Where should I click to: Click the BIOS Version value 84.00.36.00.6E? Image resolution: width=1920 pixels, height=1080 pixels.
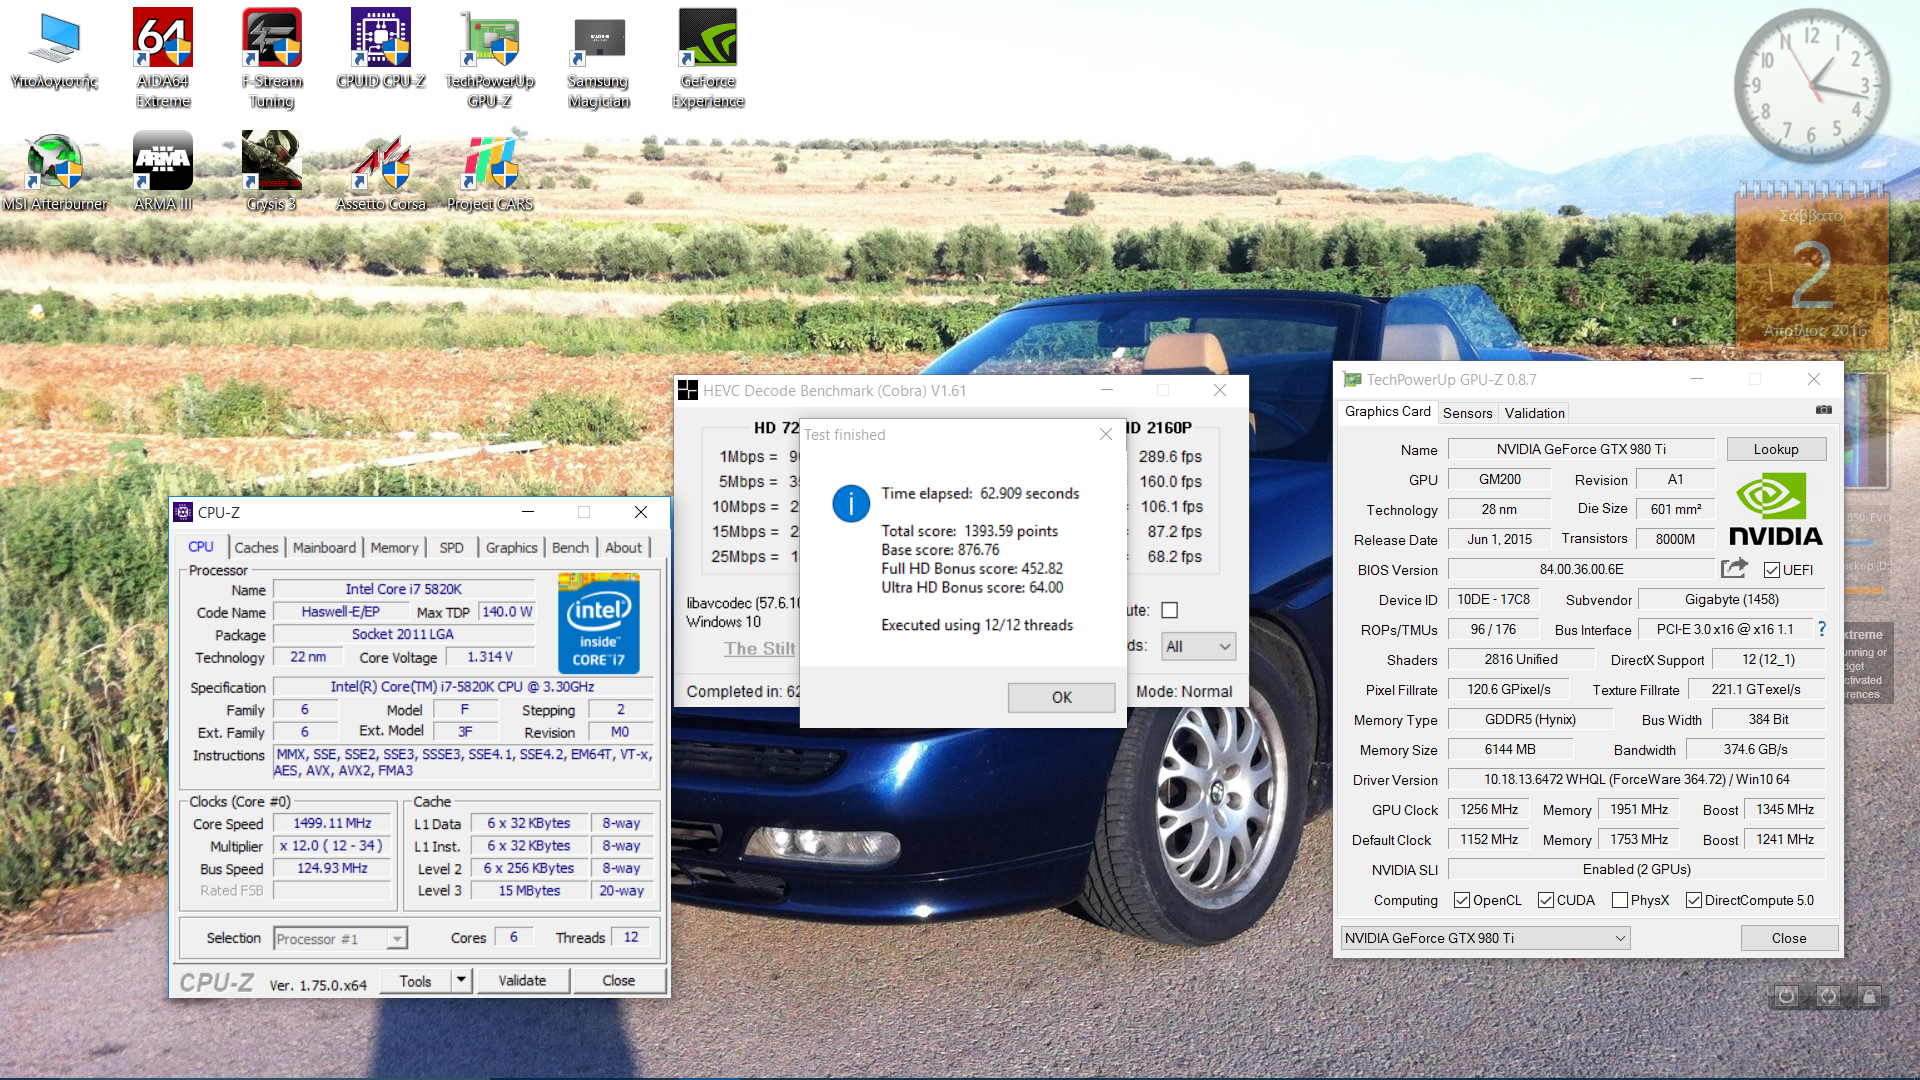pyautogui.click(x=1581, y=569)
